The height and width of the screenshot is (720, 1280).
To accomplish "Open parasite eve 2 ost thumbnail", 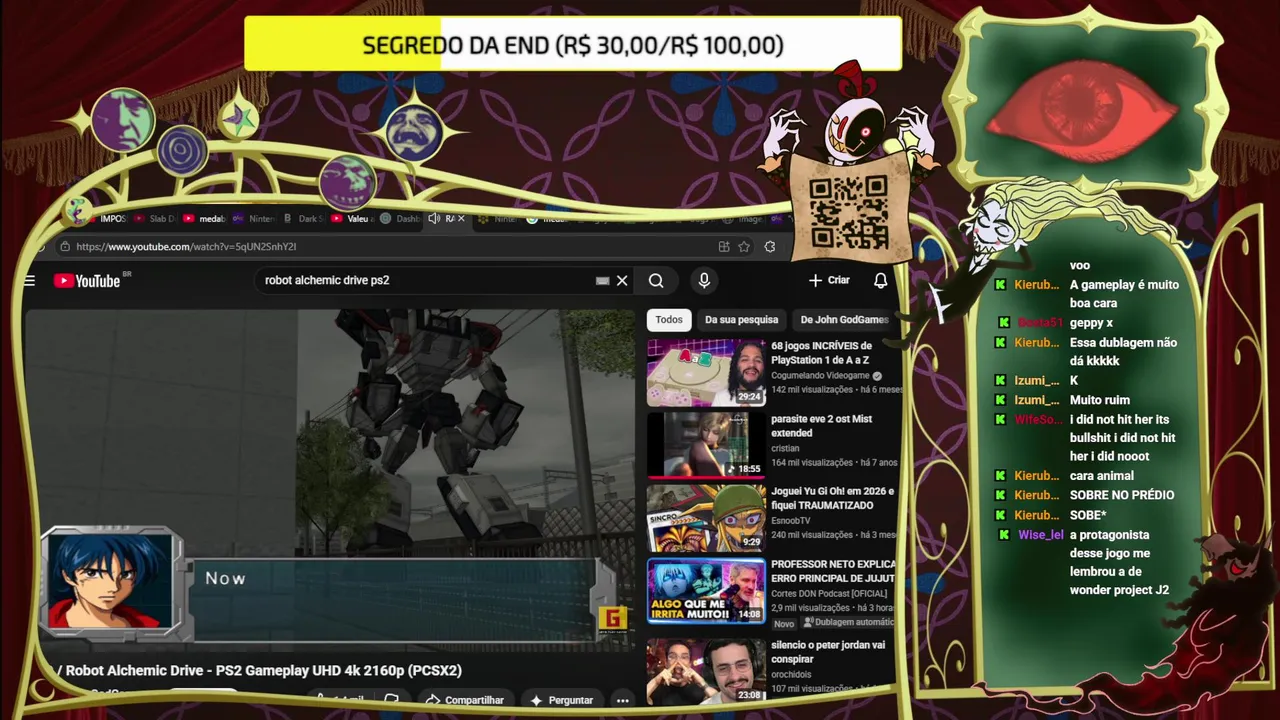I will (706, 445).
